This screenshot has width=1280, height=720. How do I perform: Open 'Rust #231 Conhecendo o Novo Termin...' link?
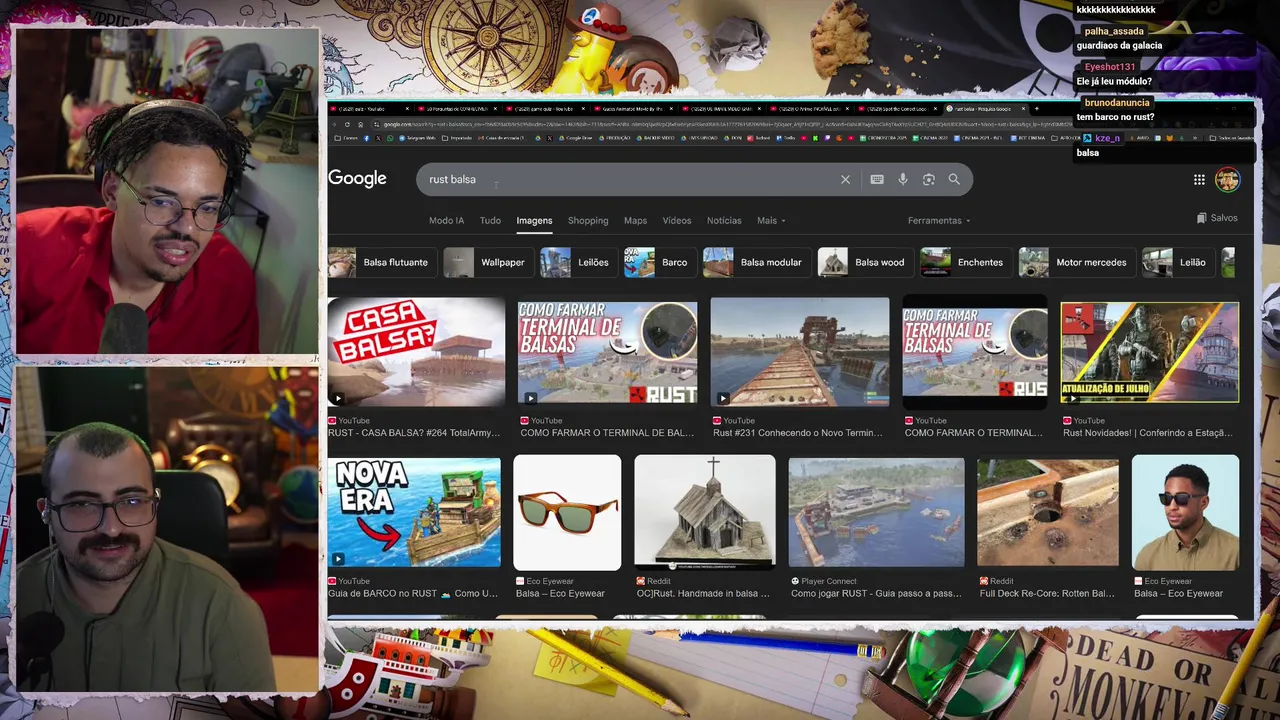[x=798, y=433]
